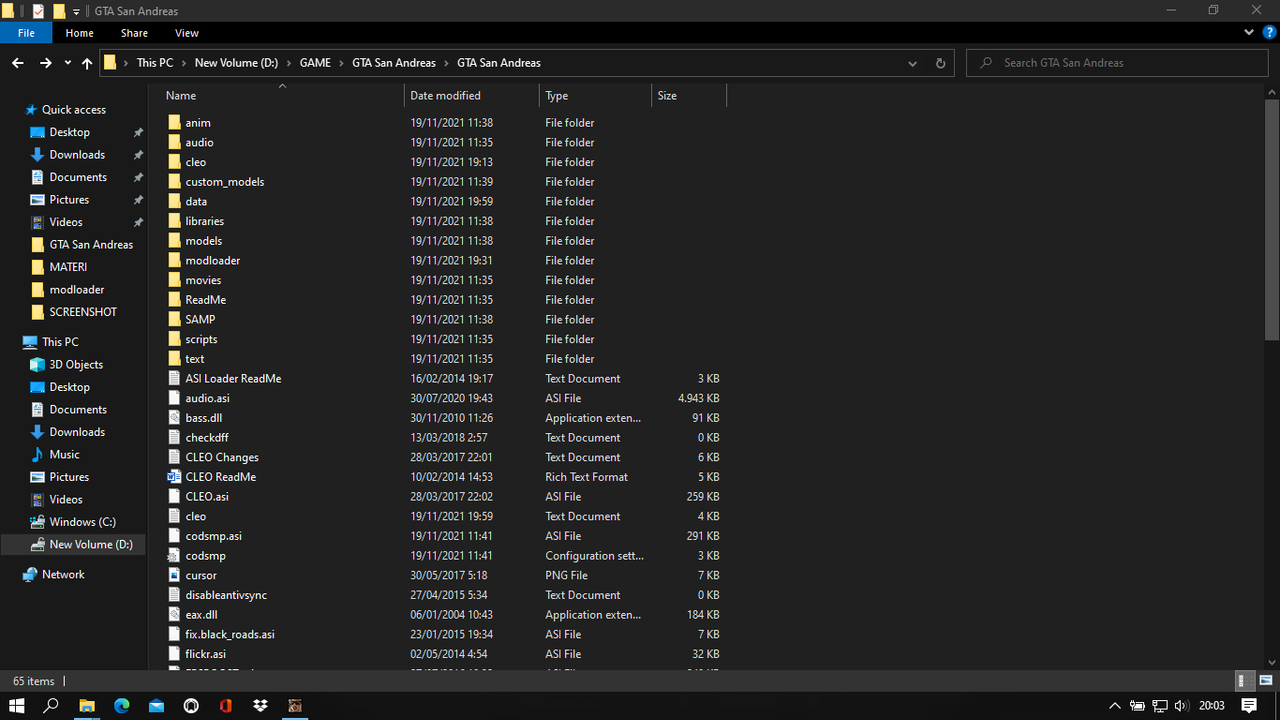Image resolution: width=1280 pixels, height=720 pixels.
Task: Open the File menu
Action: pos(26,33)
